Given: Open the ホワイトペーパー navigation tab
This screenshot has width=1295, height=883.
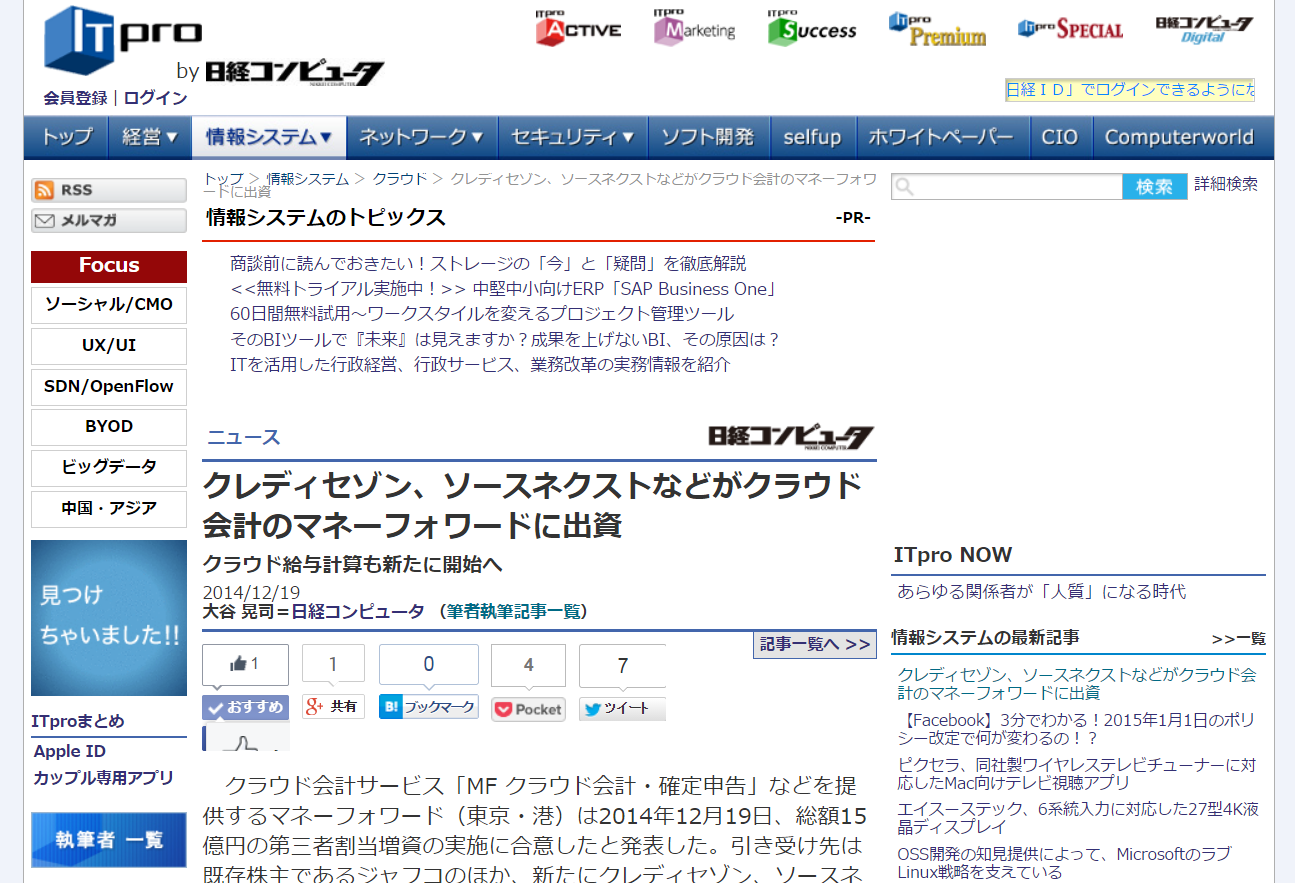Looking at the screenshot, I should (942, 137).
